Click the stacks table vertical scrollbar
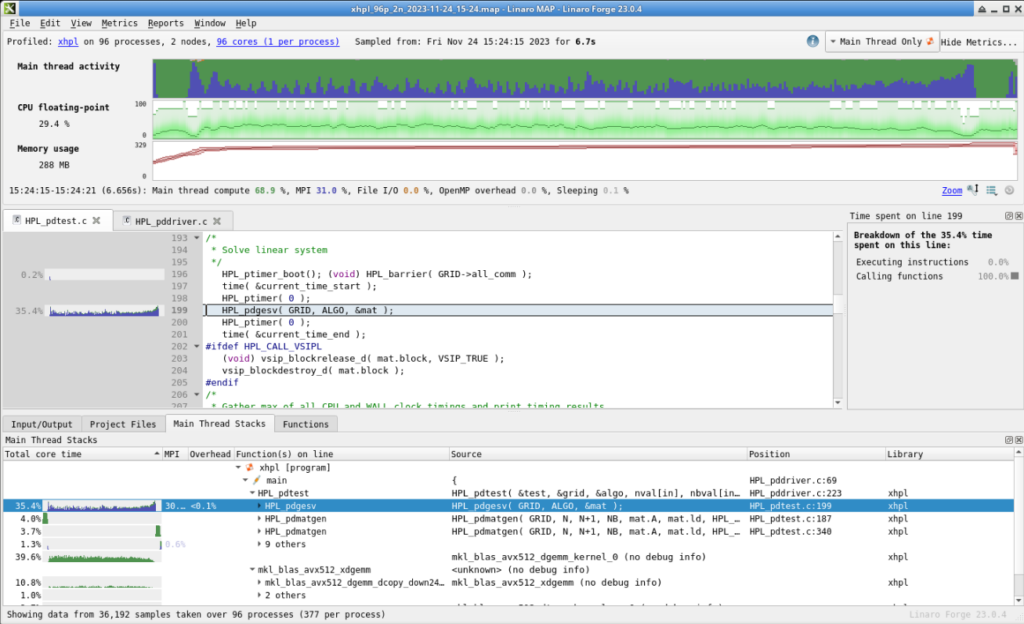The width and height of the screenshot is (1024, 624). coord(1018,526)
